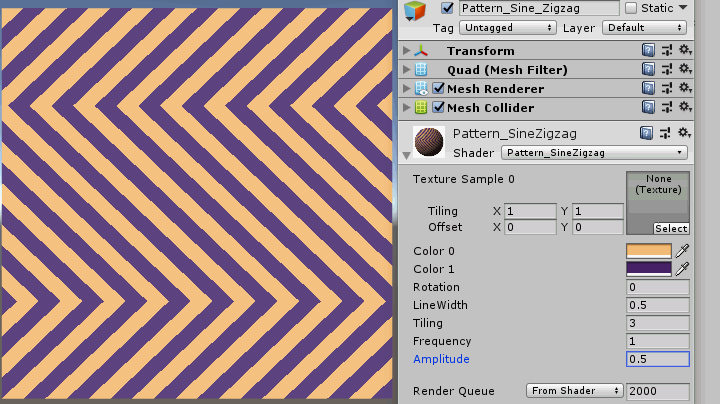This screenshot has width=720, height=404.
Task: Collapse the Pattern_SineZigzag material foldout
Action: pos(406,156)
